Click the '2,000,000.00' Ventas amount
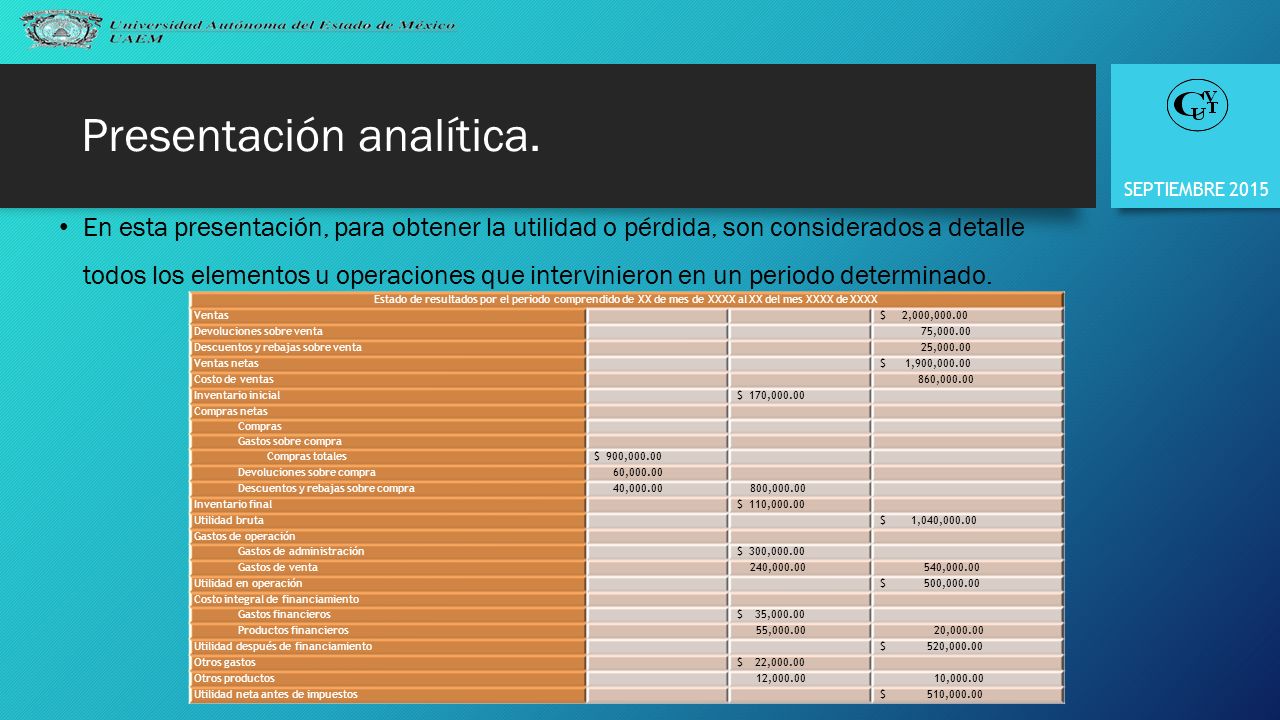This screenshot has width=1280, height=720. [x=934, y=316]
